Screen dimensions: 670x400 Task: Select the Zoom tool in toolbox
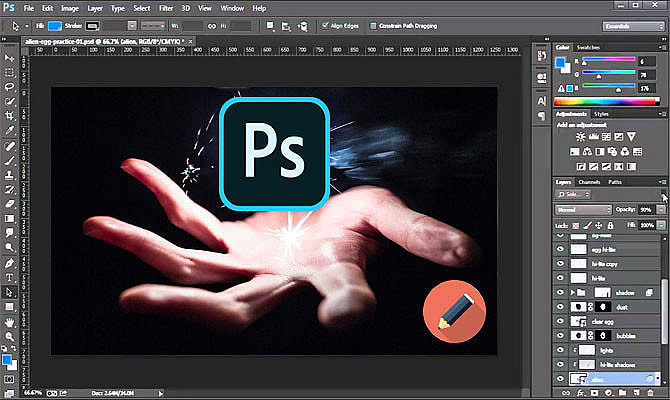coord(9,336)
